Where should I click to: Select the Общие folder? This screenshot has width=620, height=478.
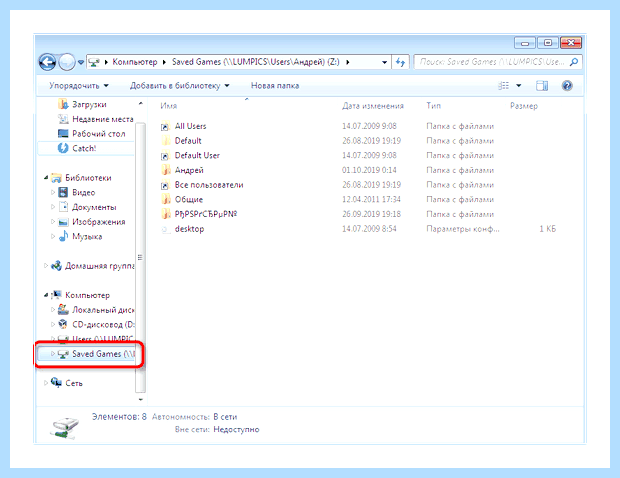[189, 200]
